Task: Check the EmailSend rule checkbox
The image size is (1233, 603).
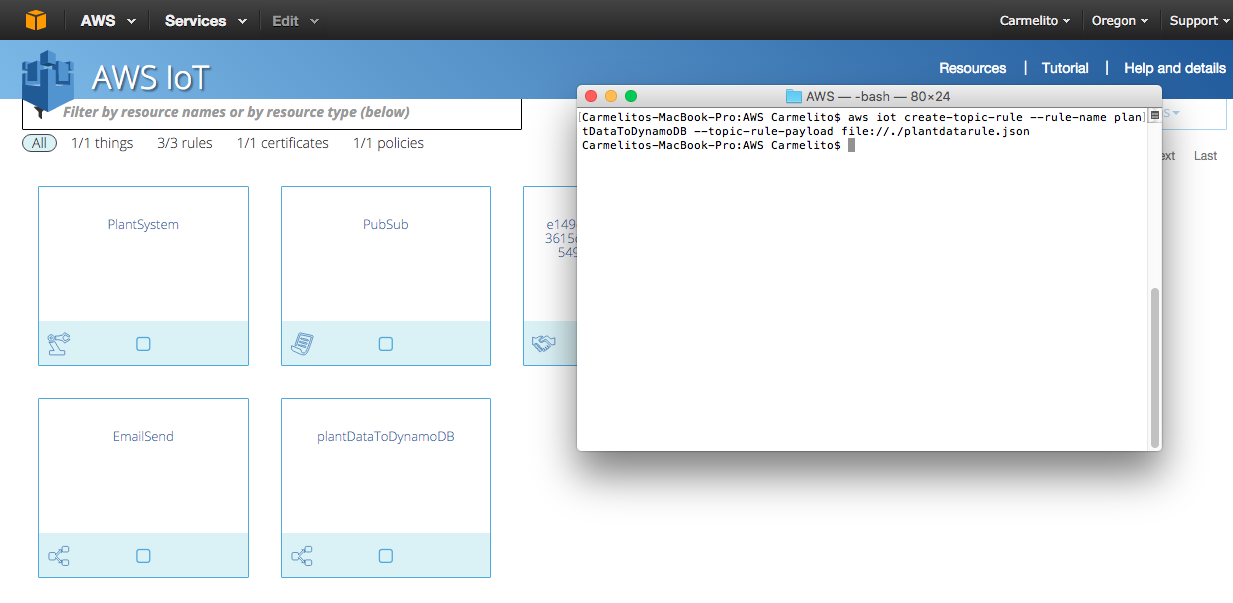Action: pyautogui.click(x=143, y=556)
